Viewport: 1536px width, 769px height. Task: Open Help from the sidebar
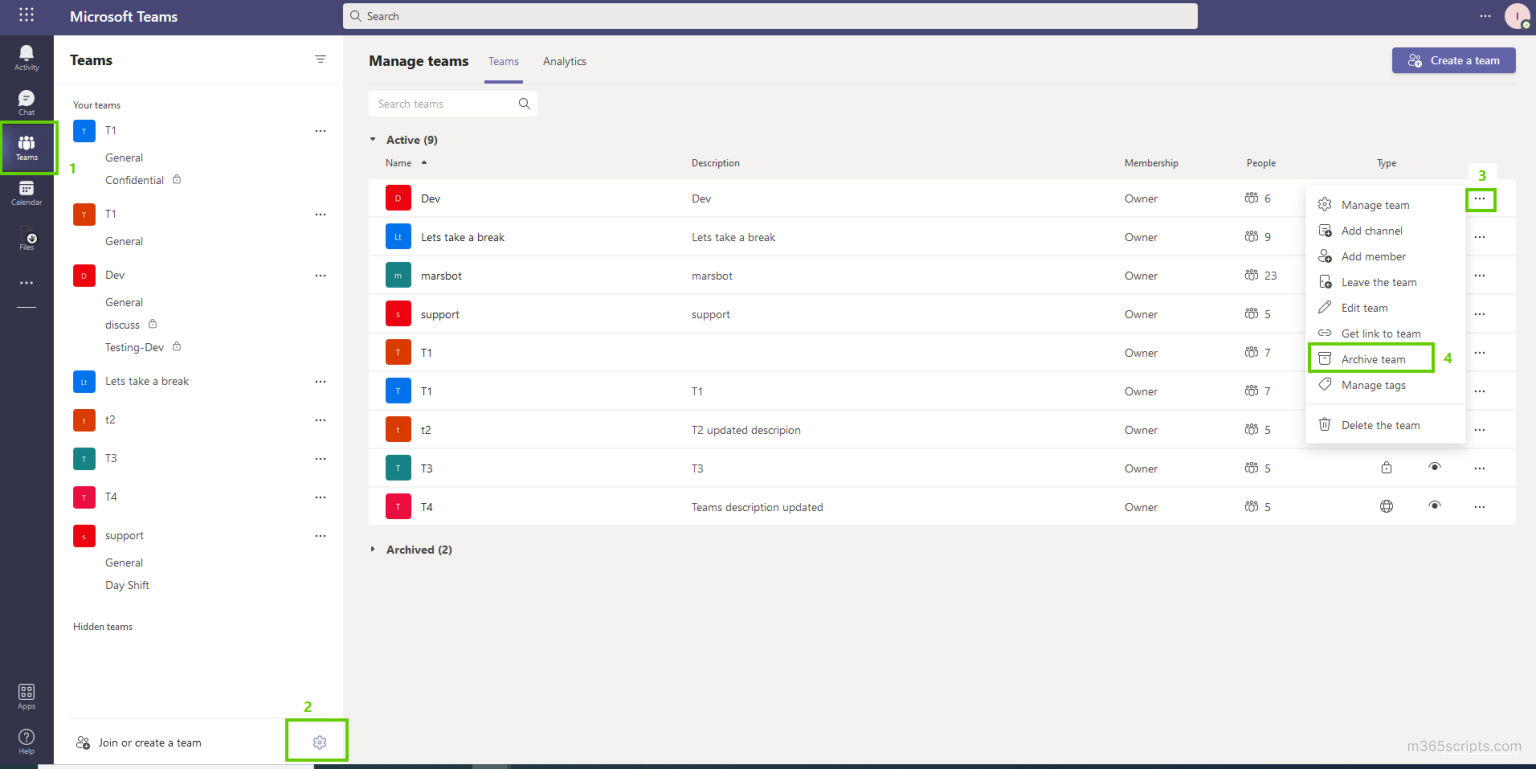(x=26, y=738)
